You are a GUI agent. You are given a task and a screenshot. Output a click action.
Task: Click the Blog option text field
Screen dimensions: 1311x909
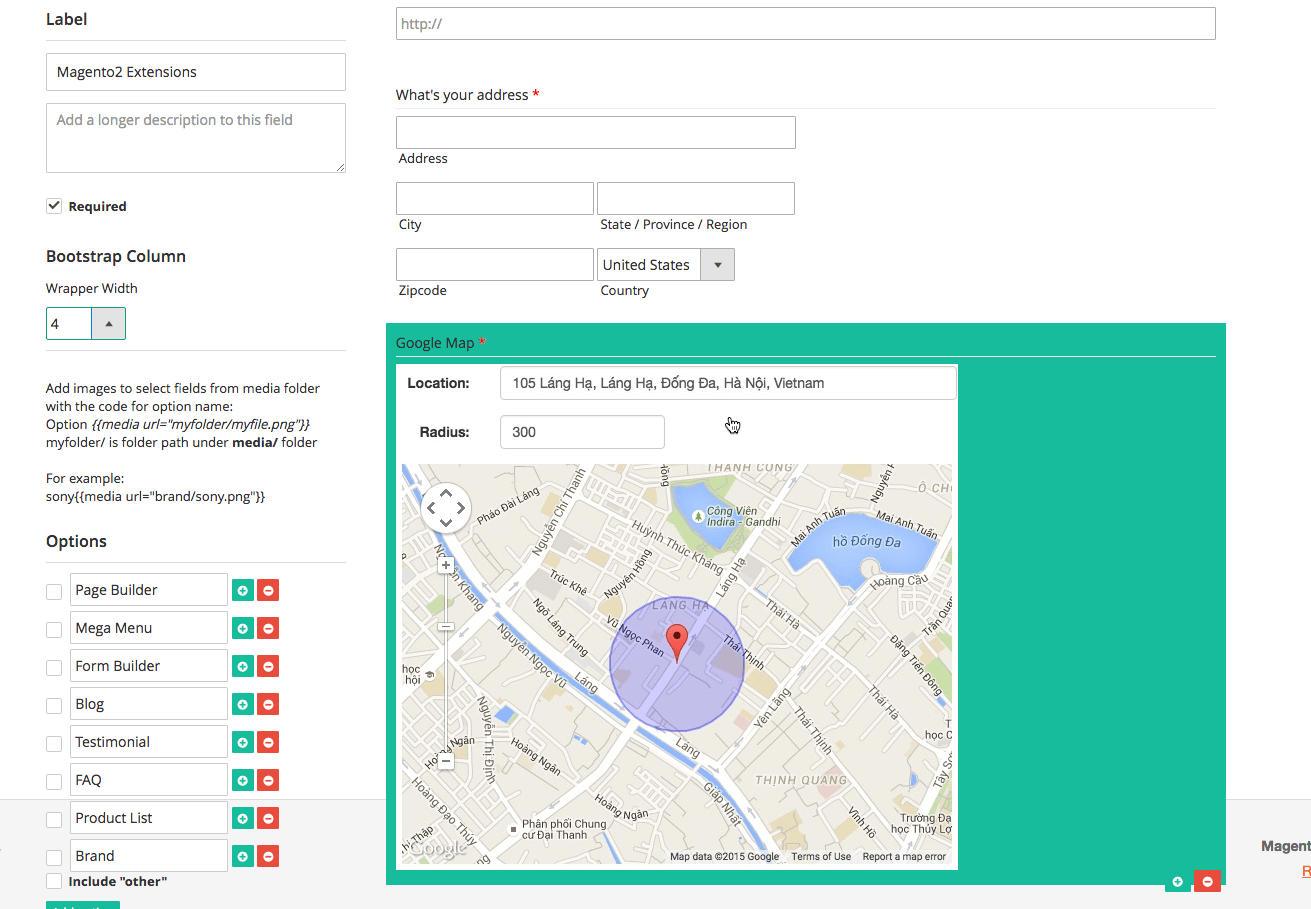pos(149,704)
